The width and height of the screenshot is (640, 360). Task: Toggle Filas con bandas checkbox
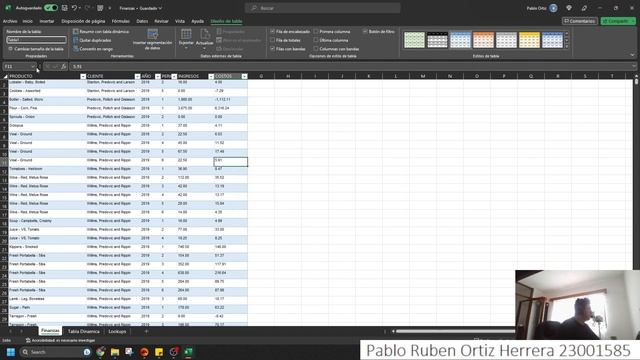point(273,49)
